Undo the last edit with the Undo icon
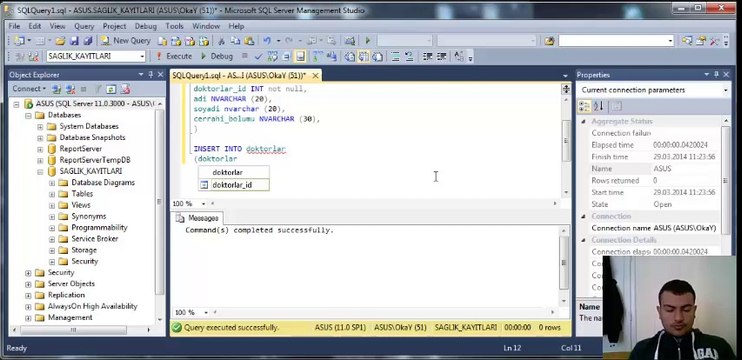This screenshot has height=360, width=742. [x=267, y=41]
